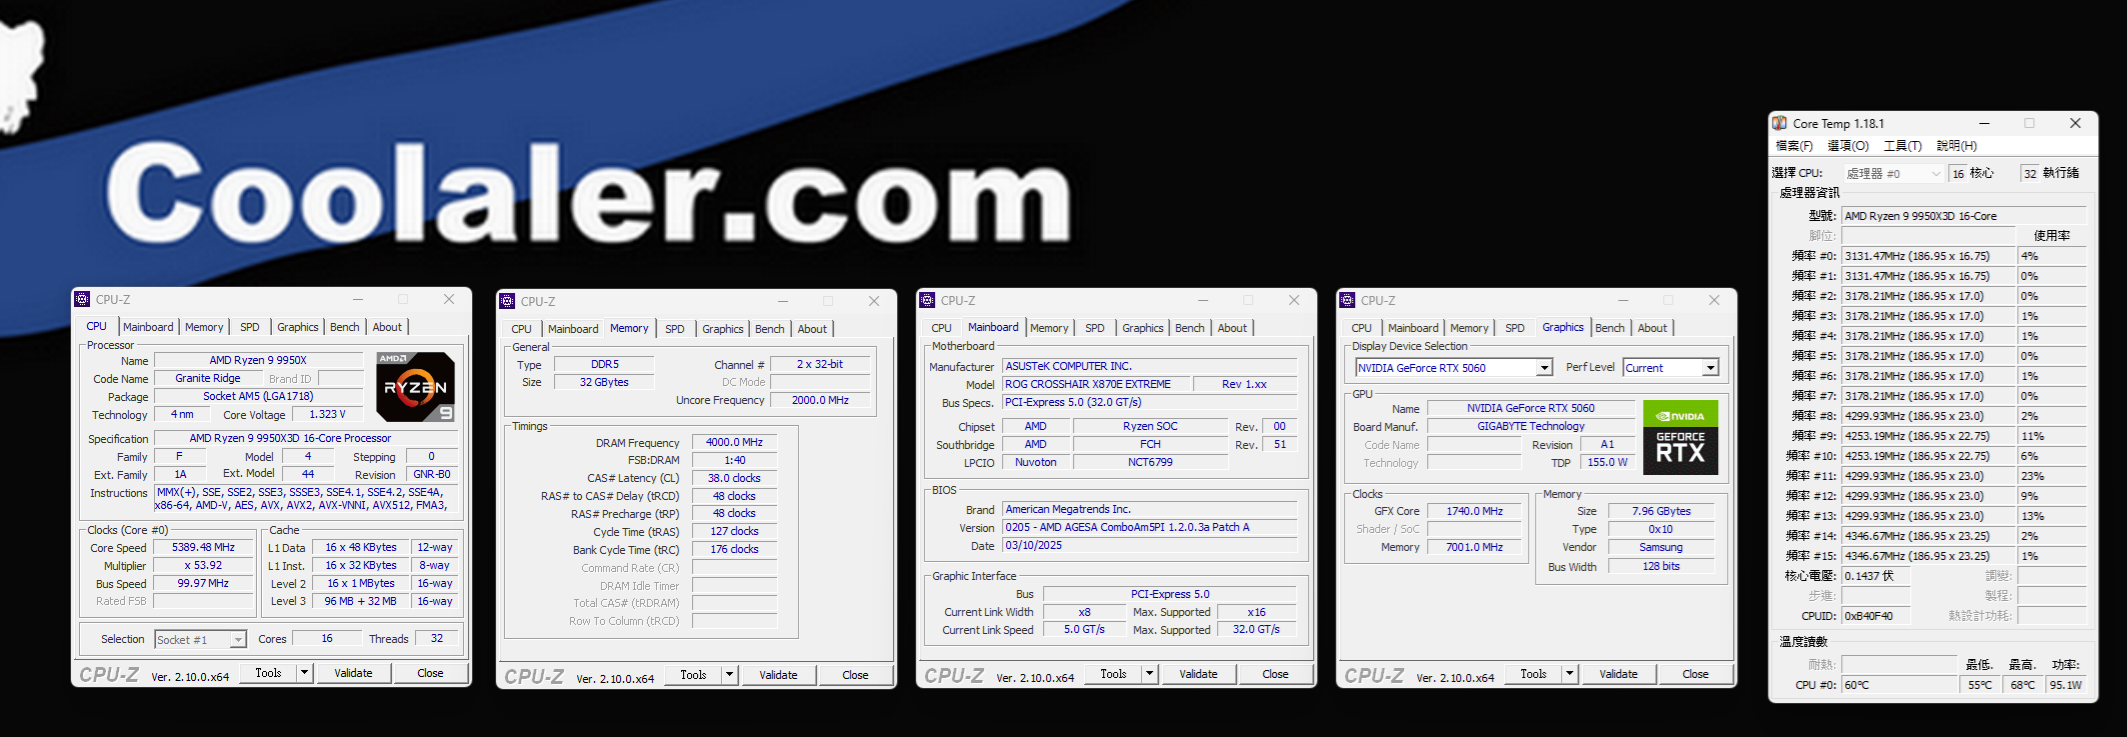Click the CPU-Z app icon in the first window title bar
Screen dimensions: 2127x737
[83, 299]
